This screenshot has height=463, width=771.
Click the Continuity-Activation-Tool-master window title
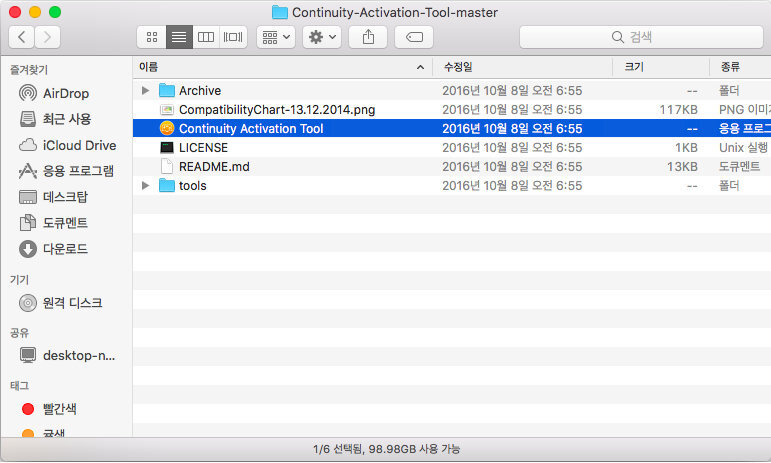pyautogui.click(x=395, y=12)
